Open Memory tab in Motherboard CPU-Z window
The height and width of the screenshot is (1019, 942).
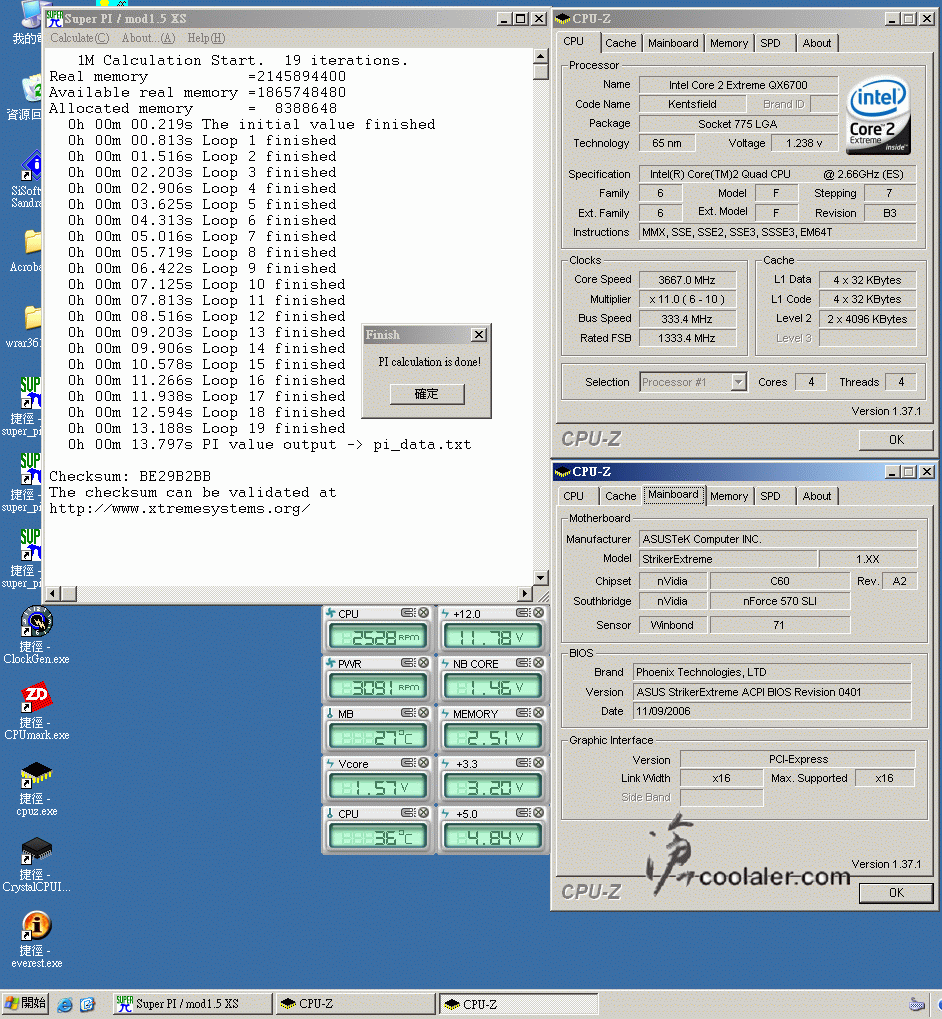729,496
